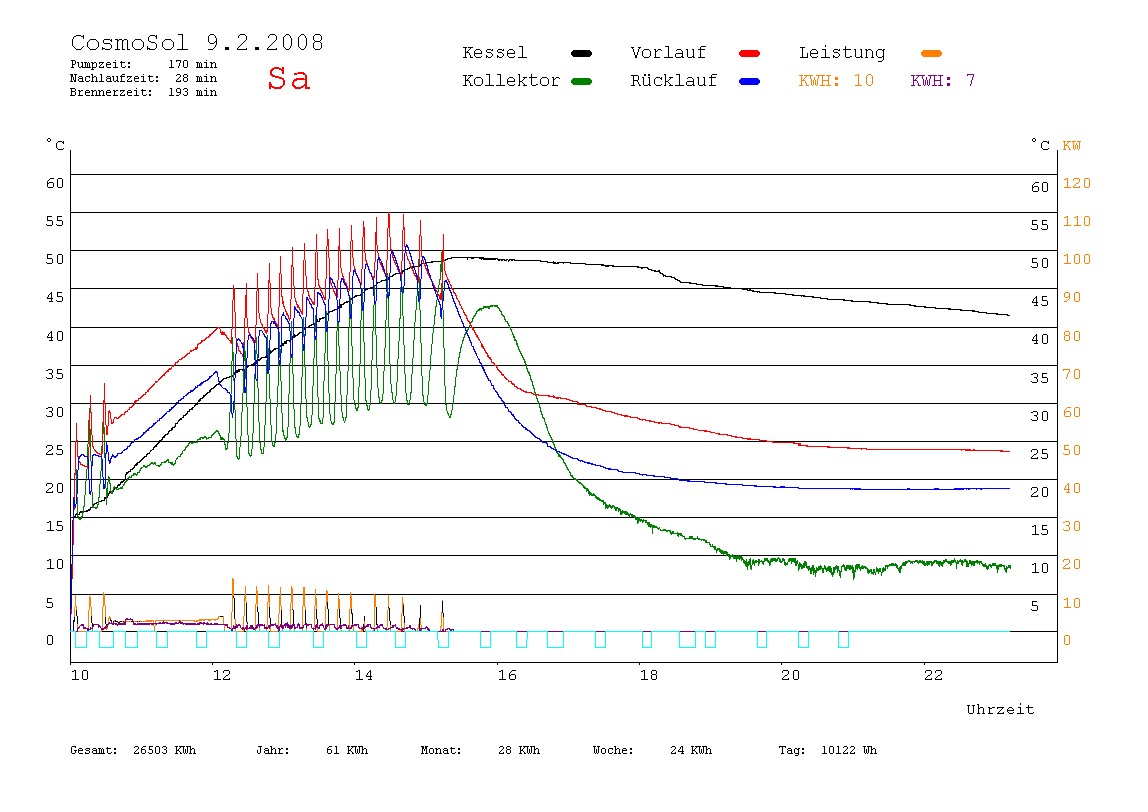The image size is (1148, 812).
Task: Click the 'Jahr:' footer label
Action: point(272,750)
